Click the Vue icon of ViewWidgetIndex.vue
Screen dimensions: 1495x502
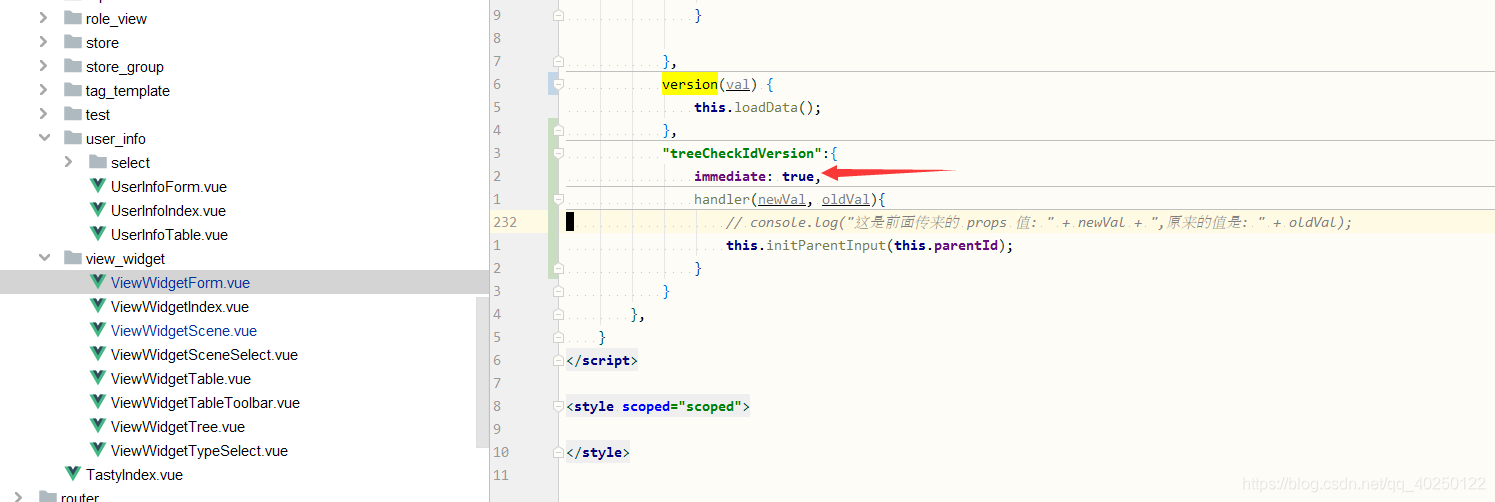[98, 306]
